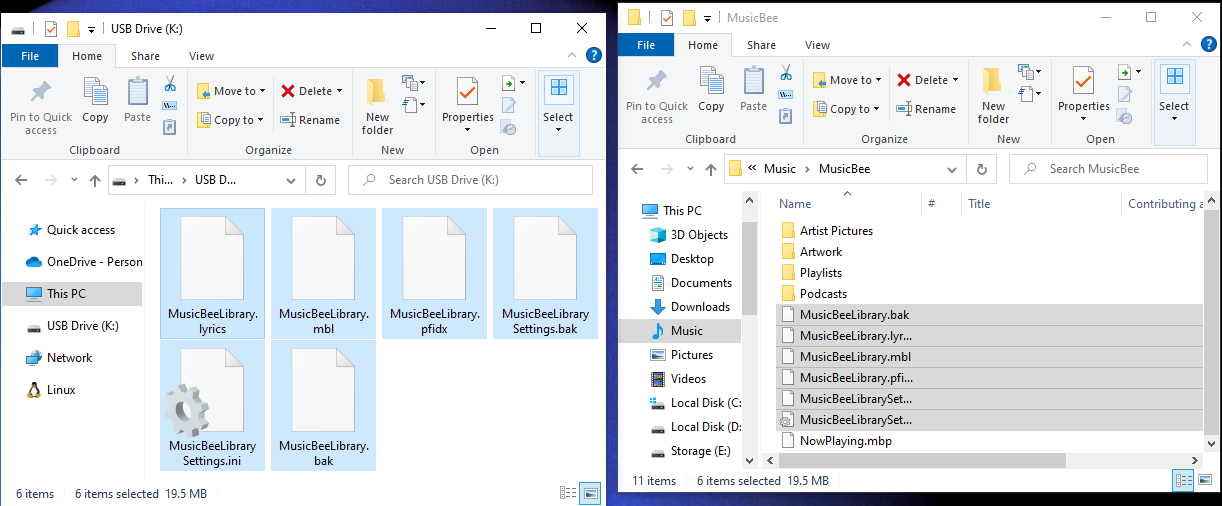Screen dimensions: 1222x506
Task: Click the Copy icon in MusicBee window
Action: (x=711, y=82)
